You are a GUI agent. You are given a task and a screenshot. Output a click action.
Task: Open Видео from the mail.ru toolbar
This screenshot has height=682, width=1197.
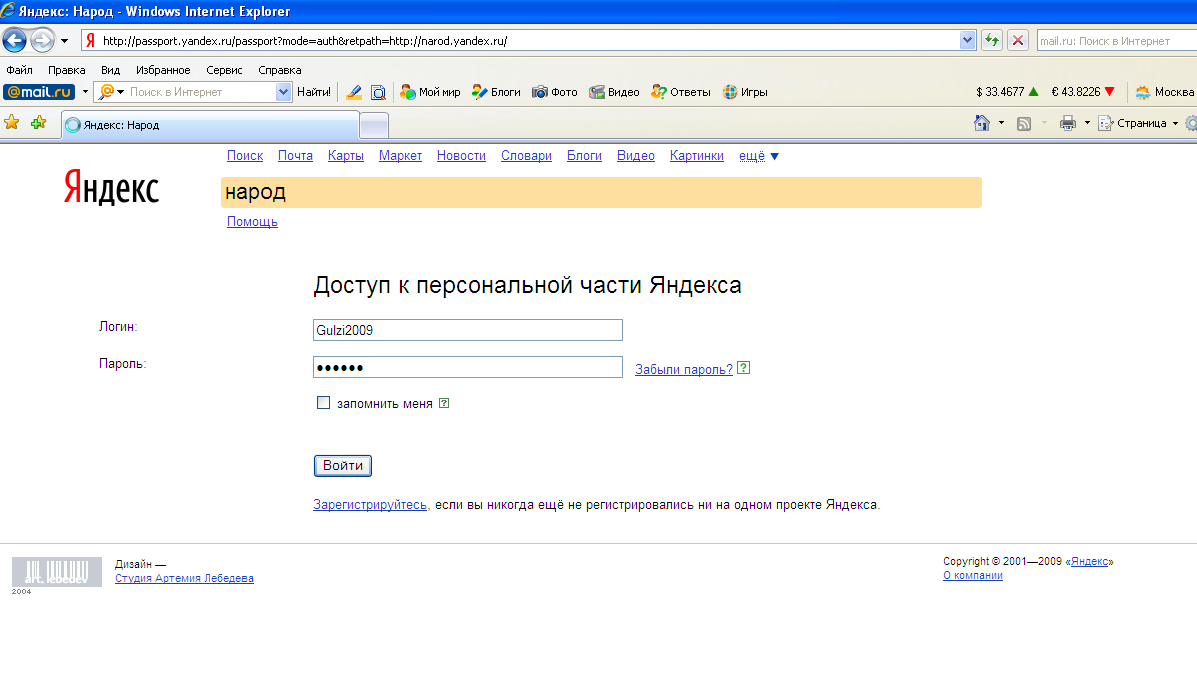(614, 92)
